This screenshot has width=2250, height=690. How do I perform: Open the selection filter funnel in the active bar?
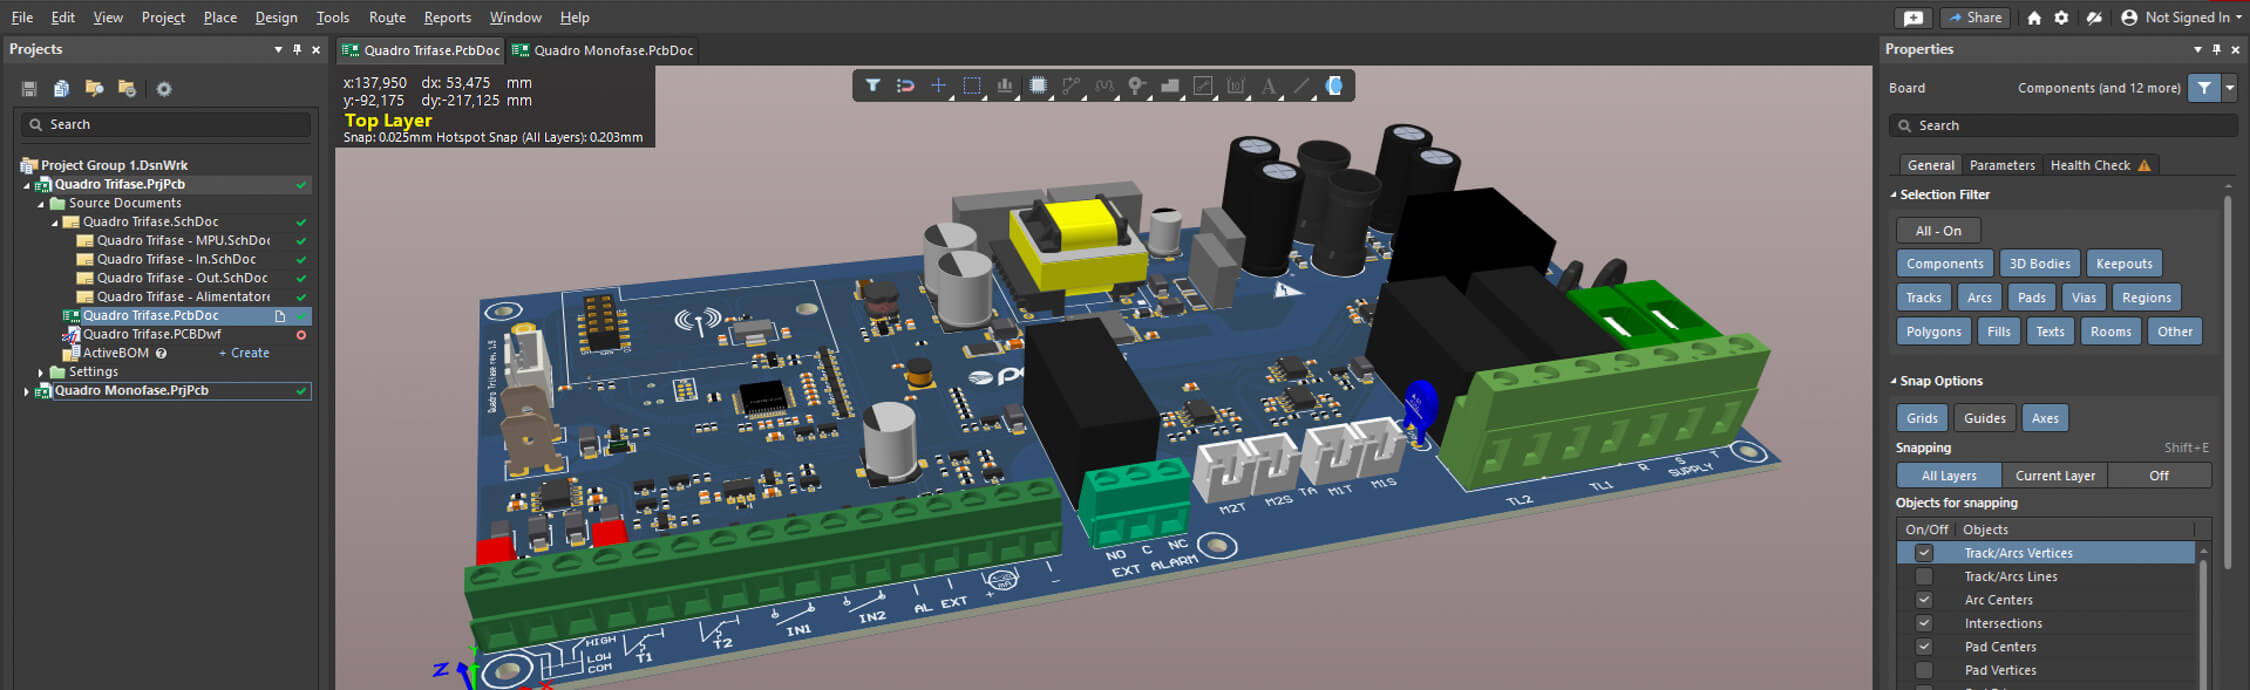[x=872, y=86]
